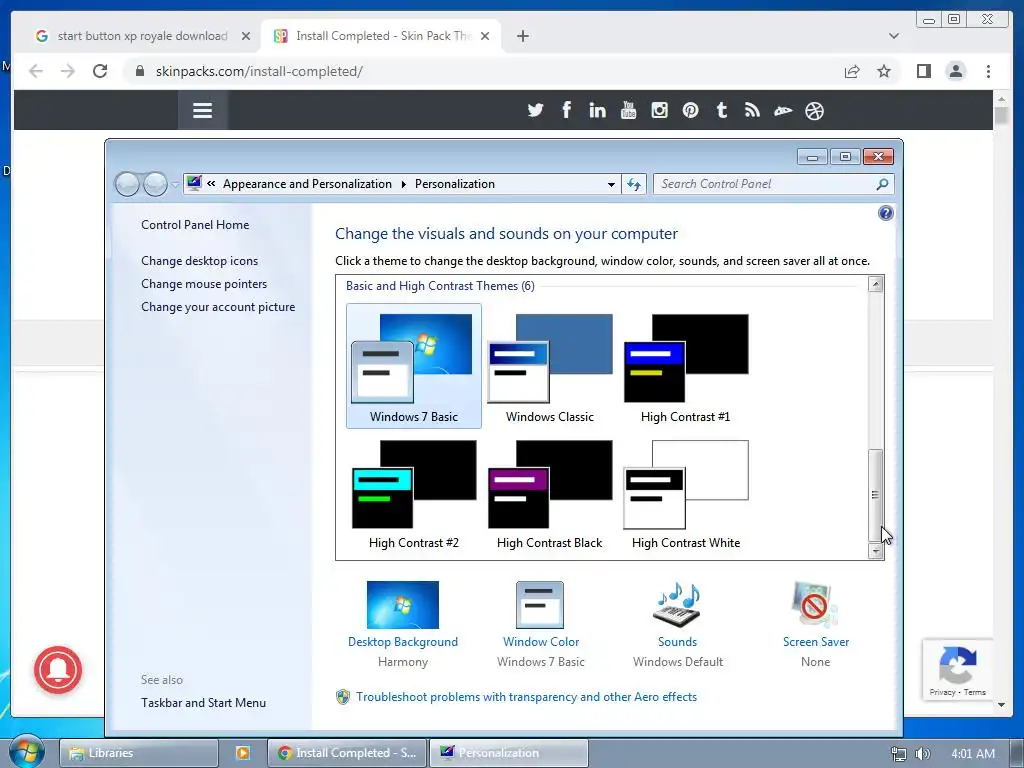The image size is (1024, 768).
Task: Open a new Chrome tab
Action: [522, 36]
